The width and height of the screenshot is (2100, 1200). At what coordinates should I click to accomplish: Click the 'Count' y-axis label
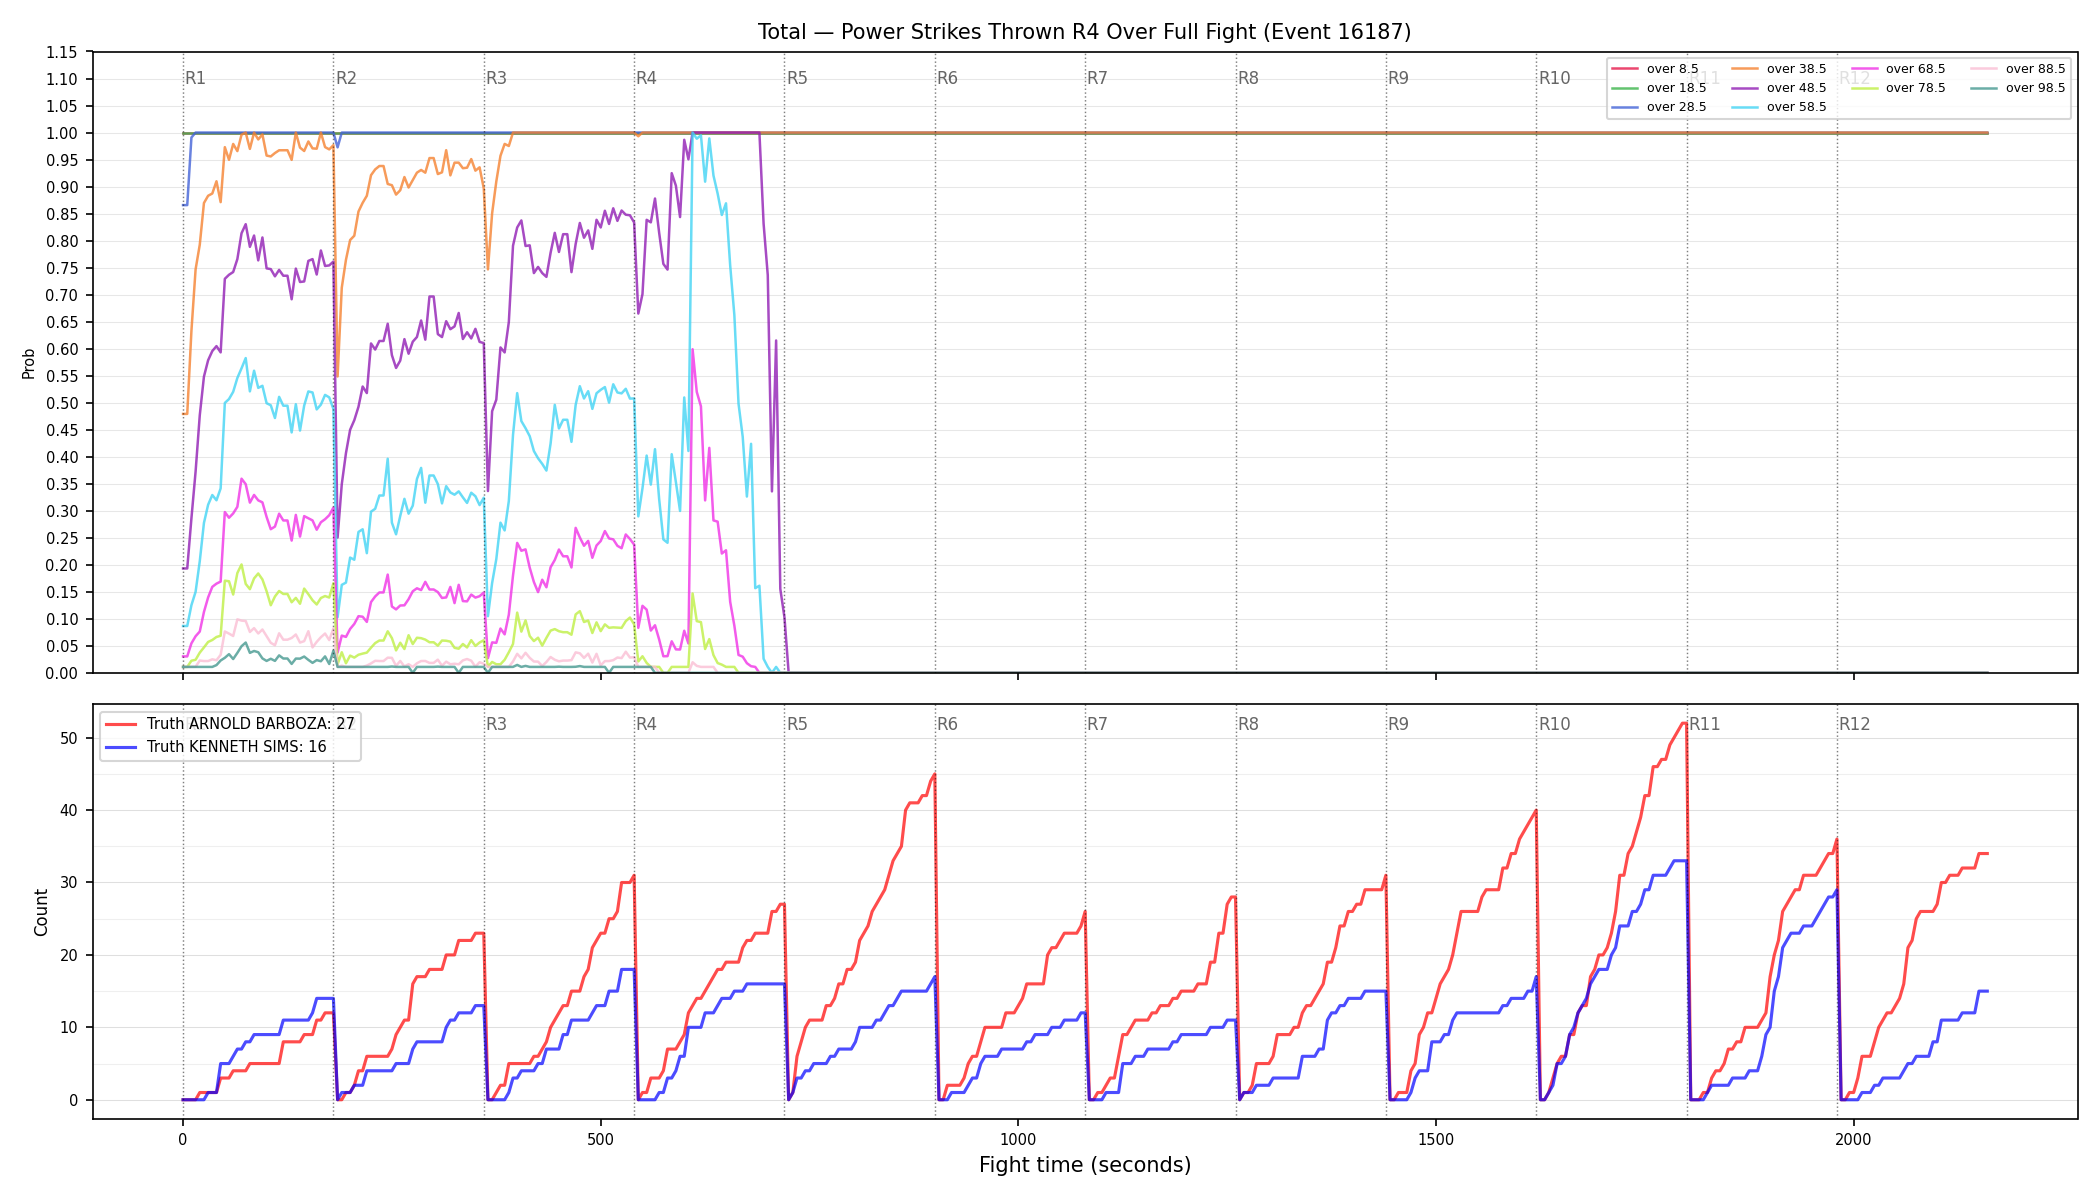(41, 912)
